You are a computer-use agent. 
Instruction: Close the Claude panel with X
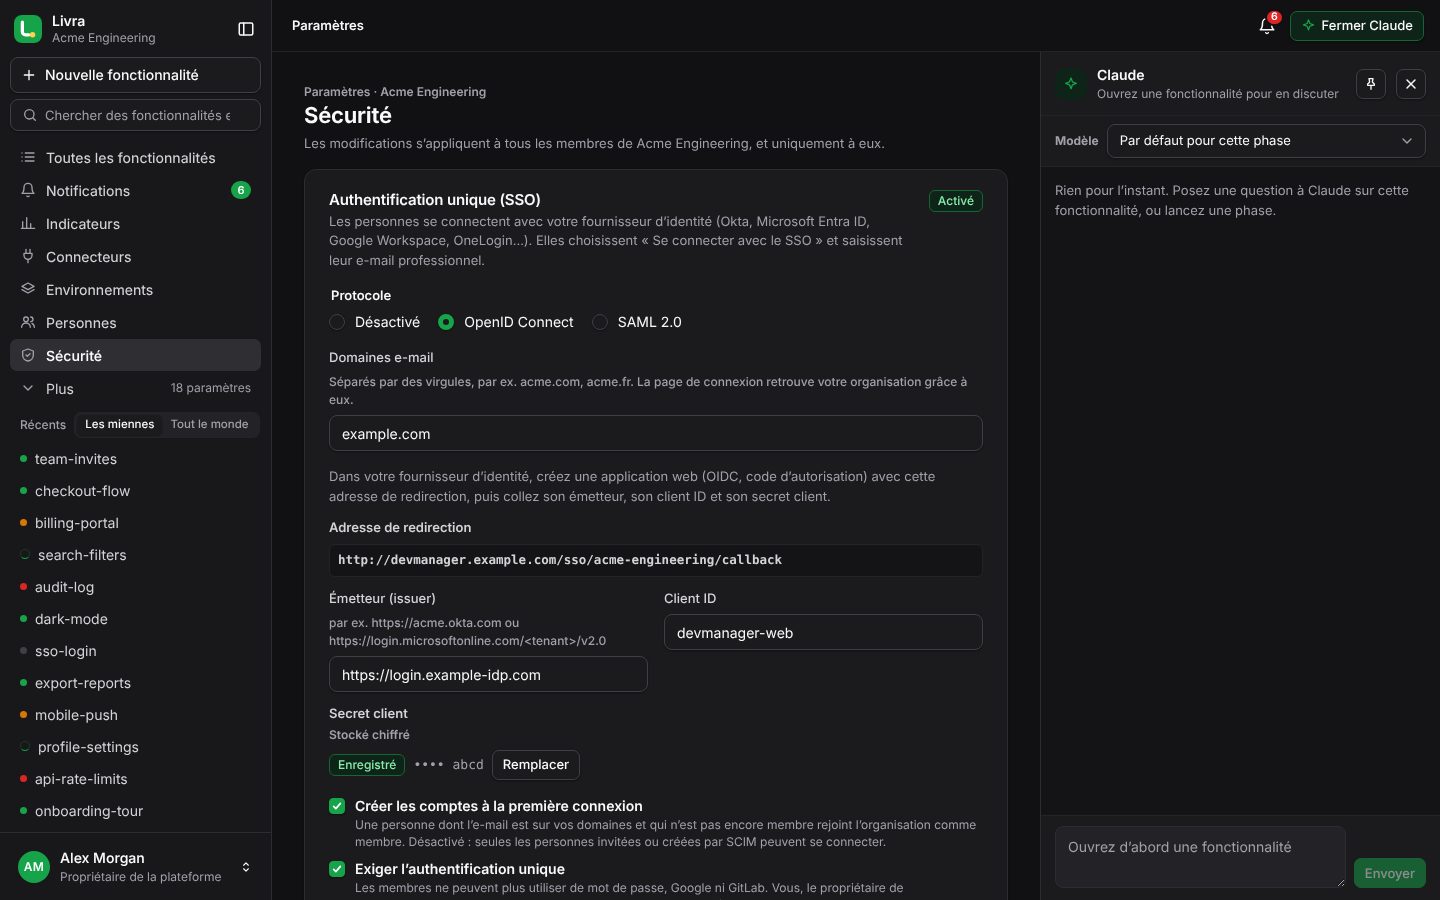tap(1411, 84)
